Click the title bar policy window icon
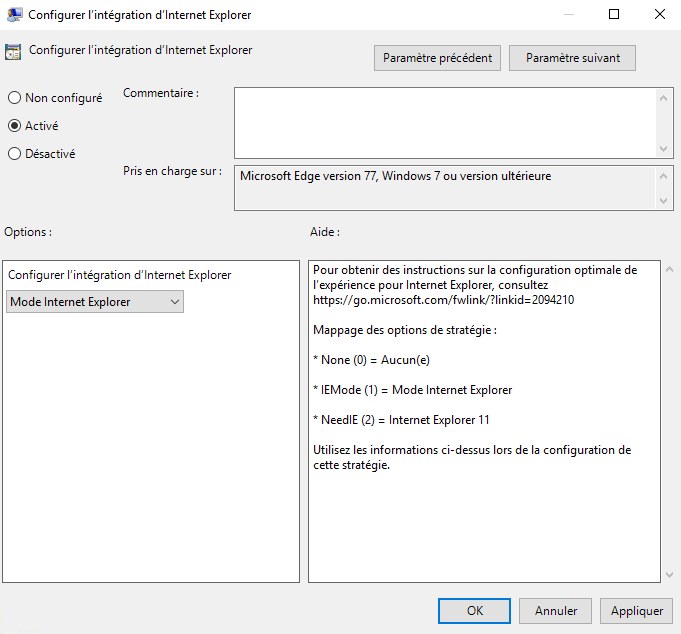The image size is (681, 634). point(15,15)
